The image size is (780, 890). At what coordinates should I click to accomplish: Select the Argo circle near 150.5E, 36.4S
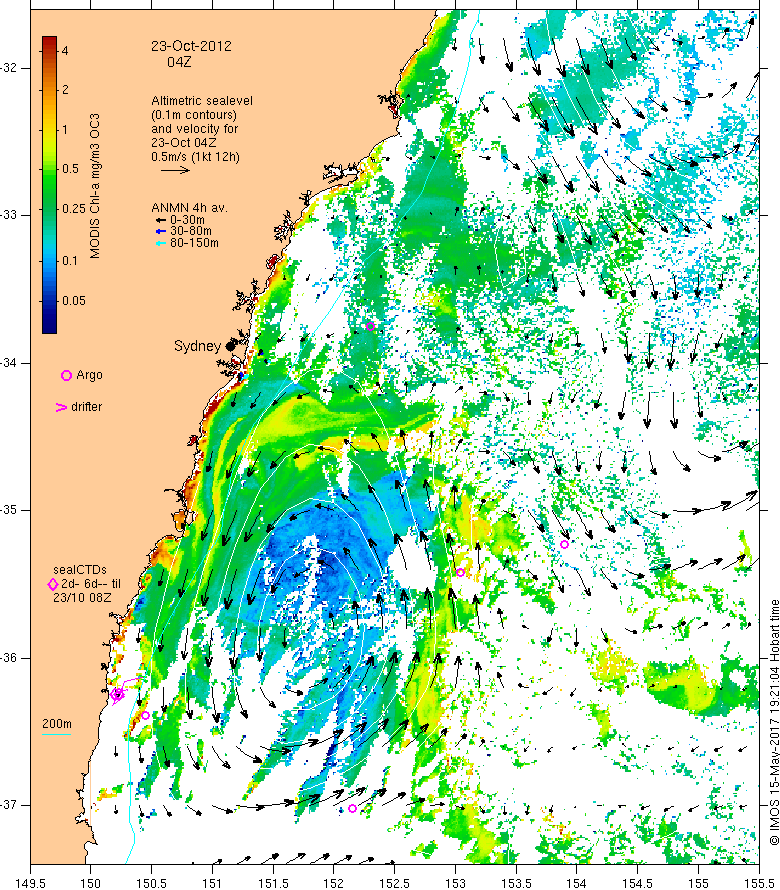click(145, 715)
